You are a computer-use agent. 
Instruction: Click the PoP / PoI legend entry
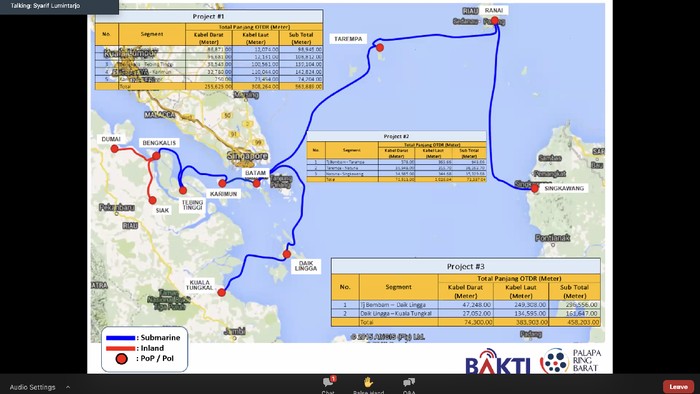144,358
